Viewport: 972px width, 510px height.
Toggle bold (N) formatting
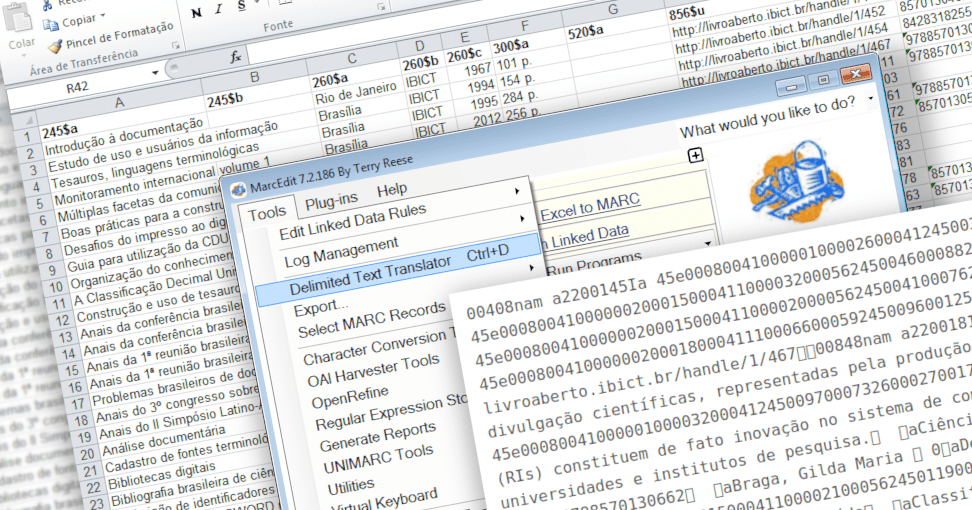195,12
